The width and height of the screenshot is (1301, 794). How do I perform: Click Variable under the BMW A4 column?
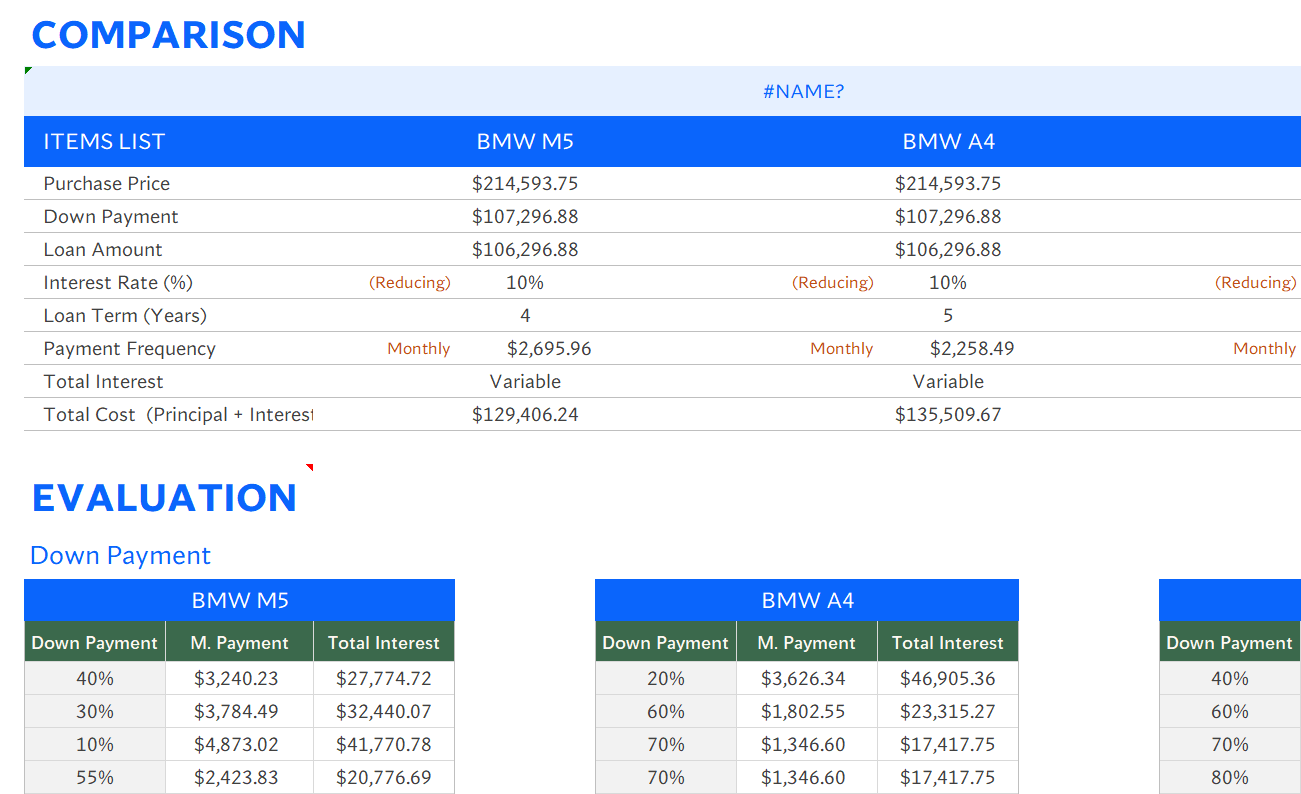(x=948, y=381)
